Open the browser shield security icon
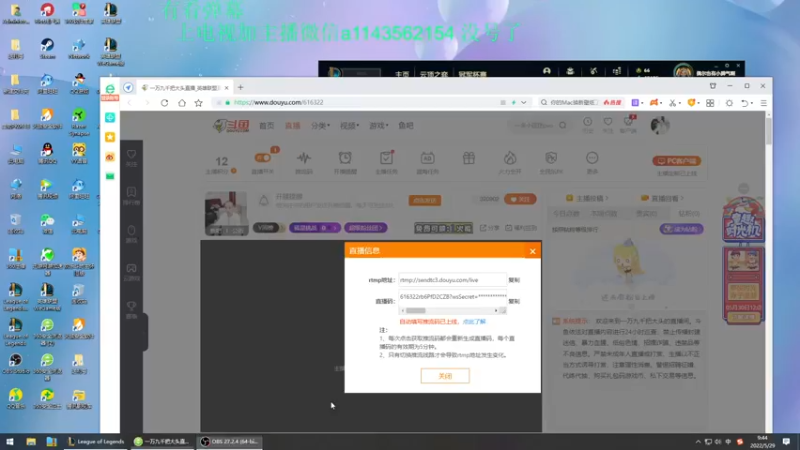The width and height of the screenshot is (800, 450). [691, 103]
